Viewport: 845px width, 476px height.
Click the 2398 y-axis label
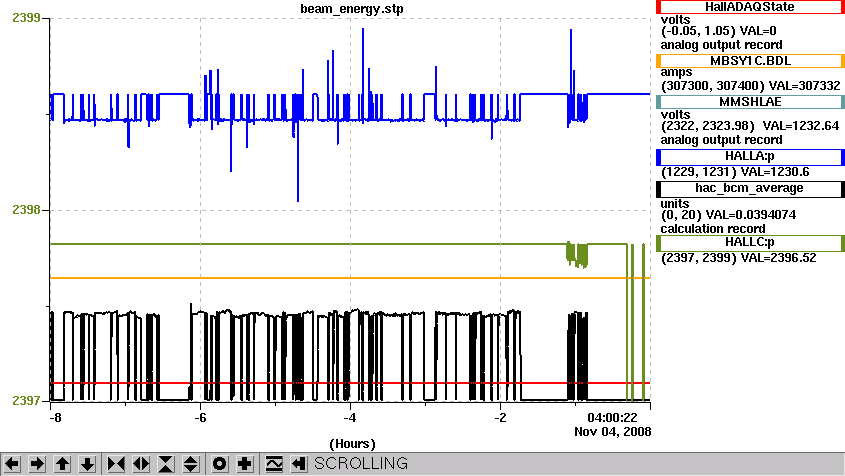coord(26,210)
